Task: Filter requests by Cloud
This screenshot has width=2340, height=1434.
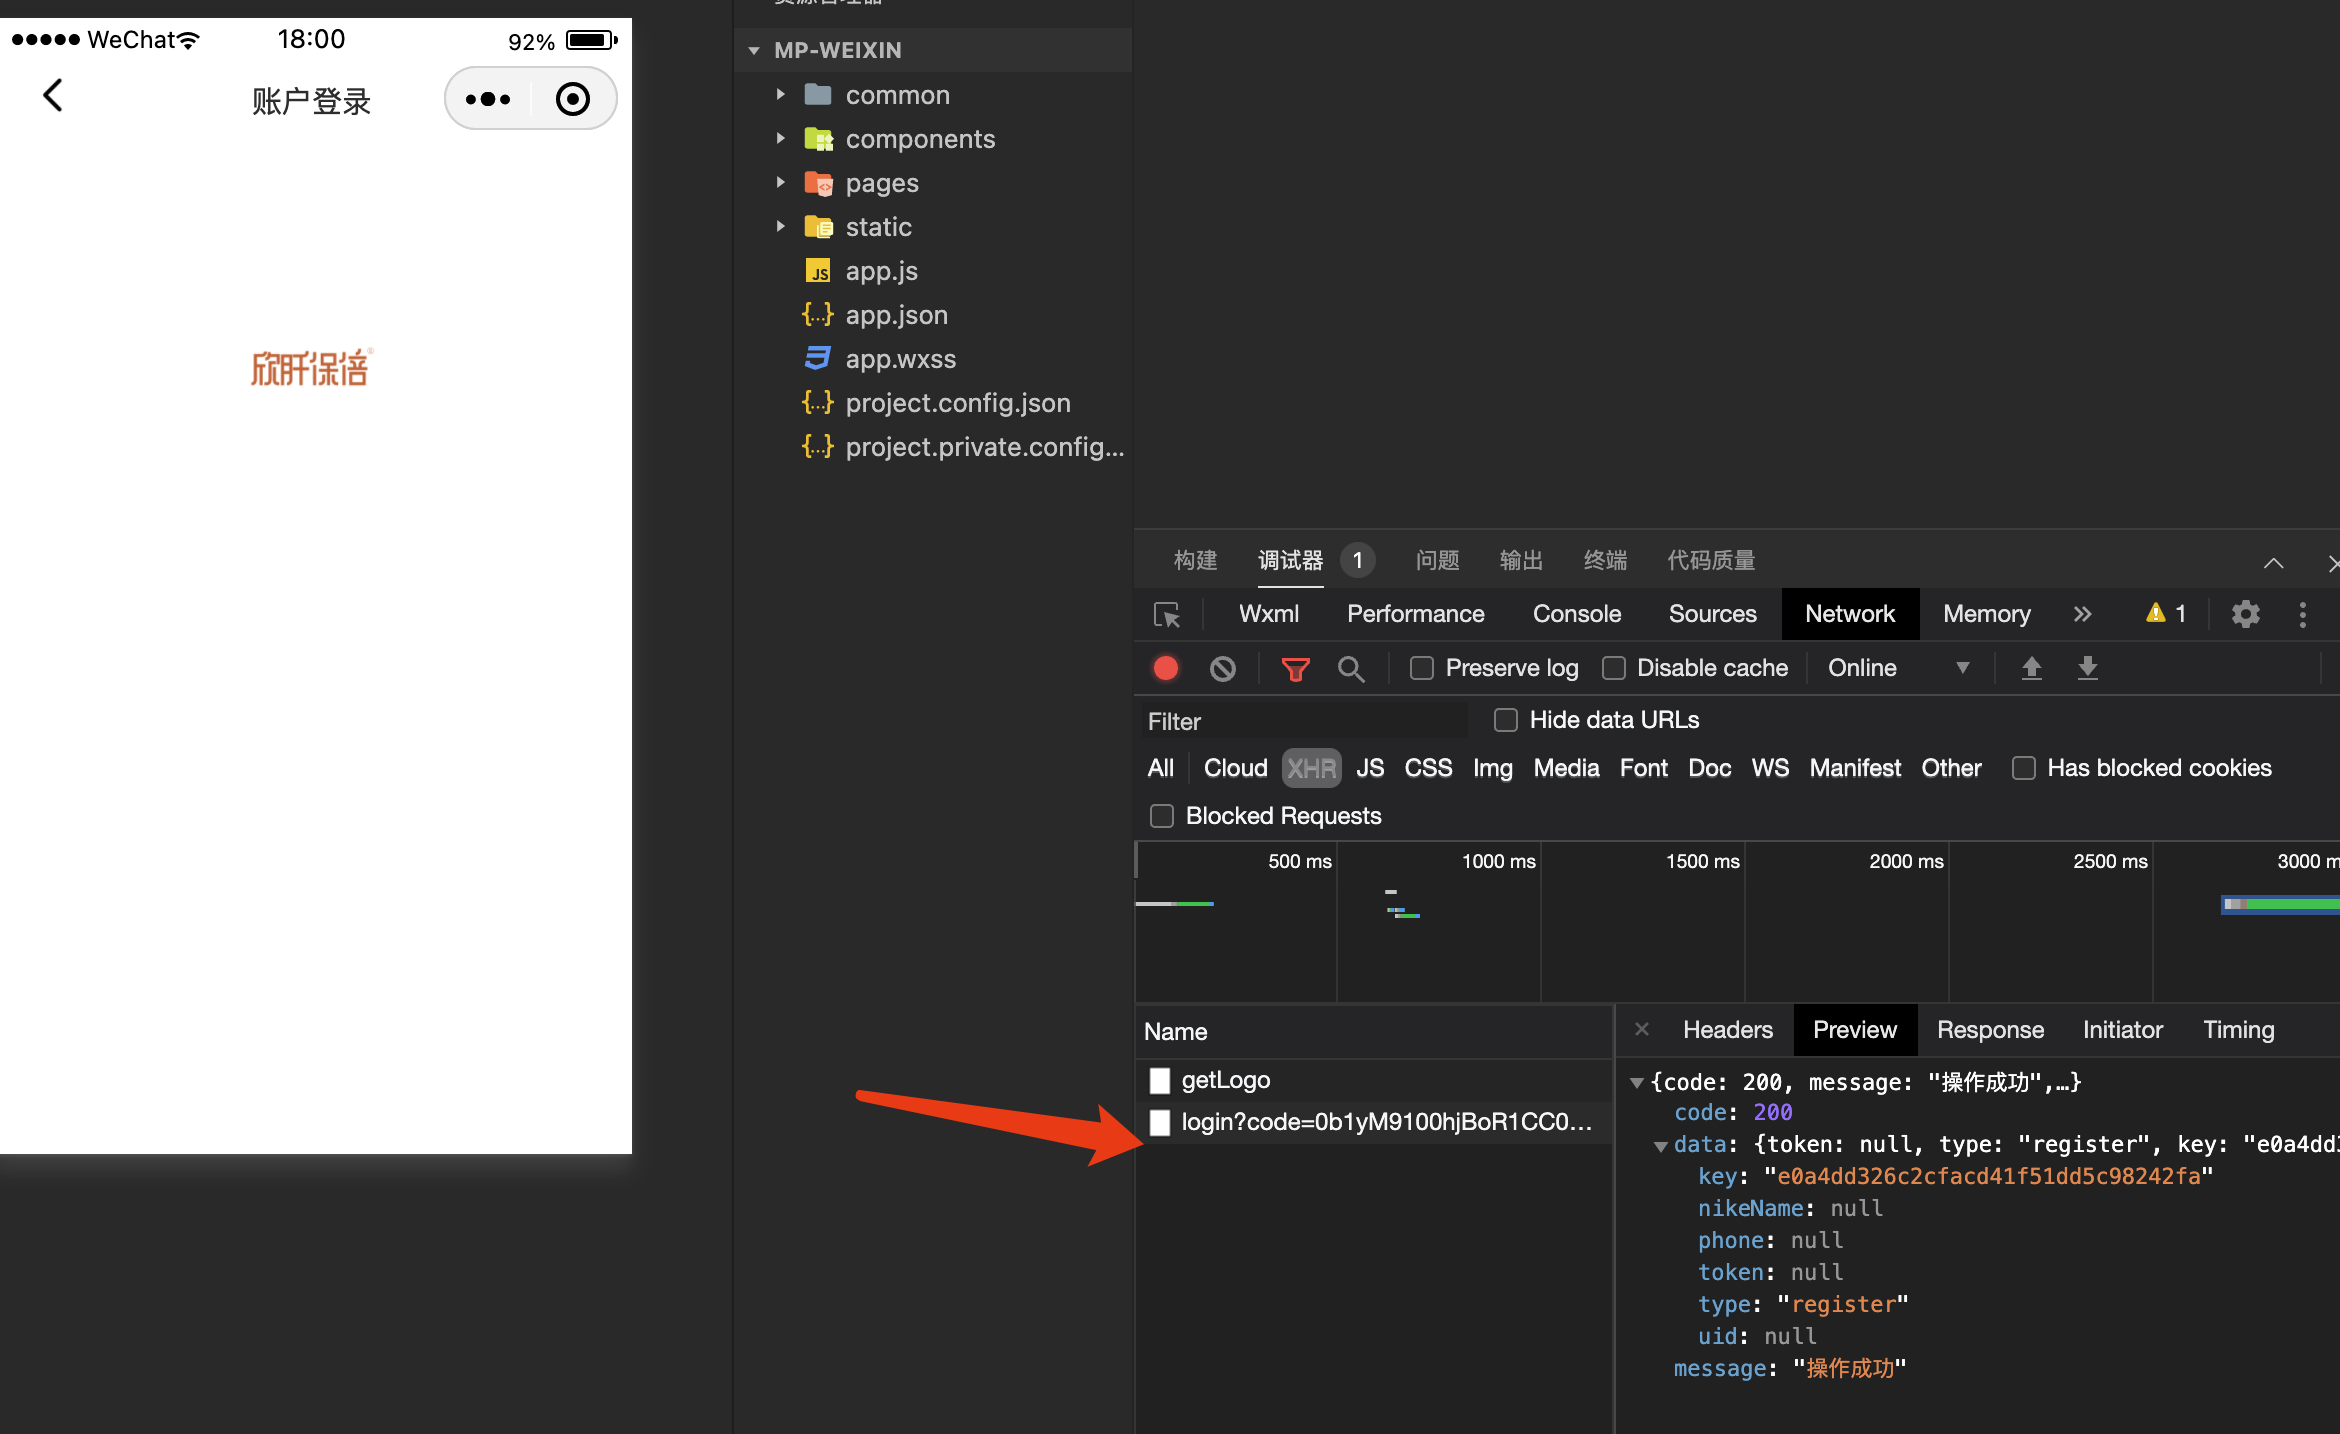Action: click(x=1235, y=768)
